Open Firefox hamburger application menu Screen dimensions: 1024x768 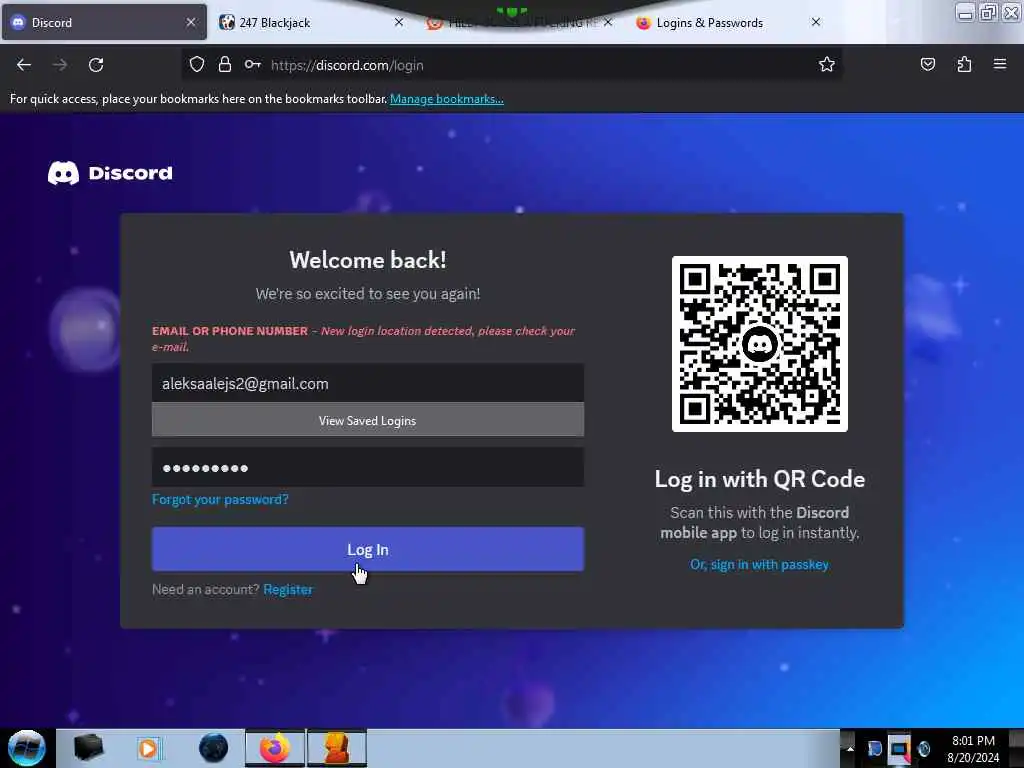pyautogui.click(x=1000, y=65)
